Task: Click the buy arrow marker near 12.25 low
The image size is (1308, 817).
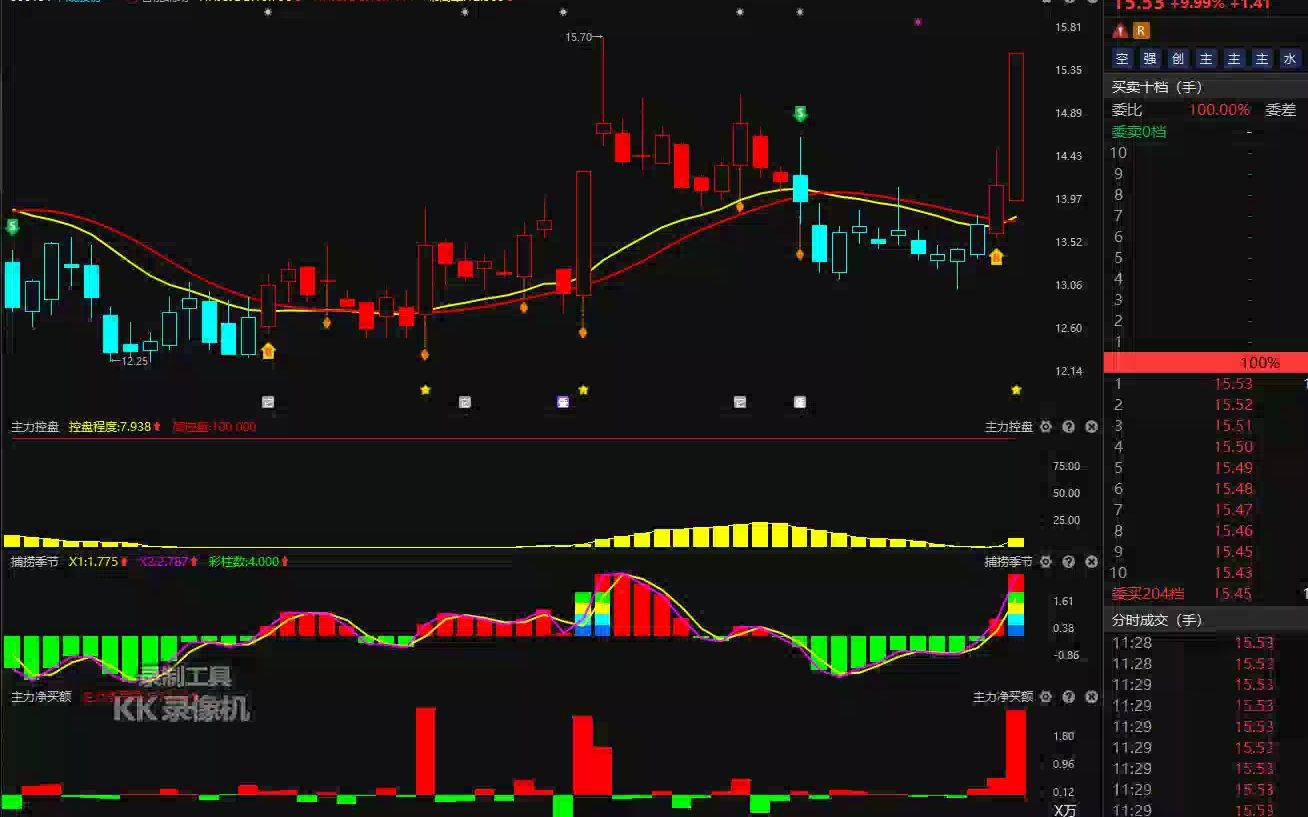Action: 268,351
